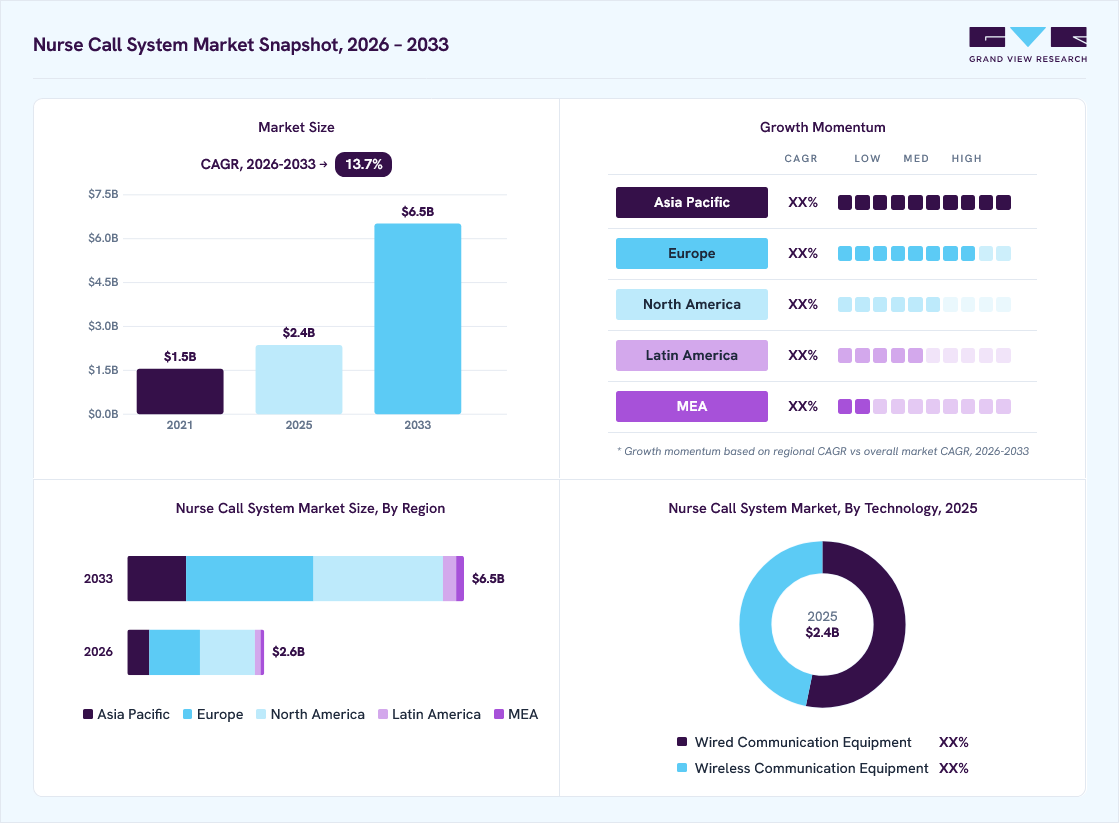The image size is (1120, 823).
Task: Click Asia Pacific legend color swatch
Action: 88,714
